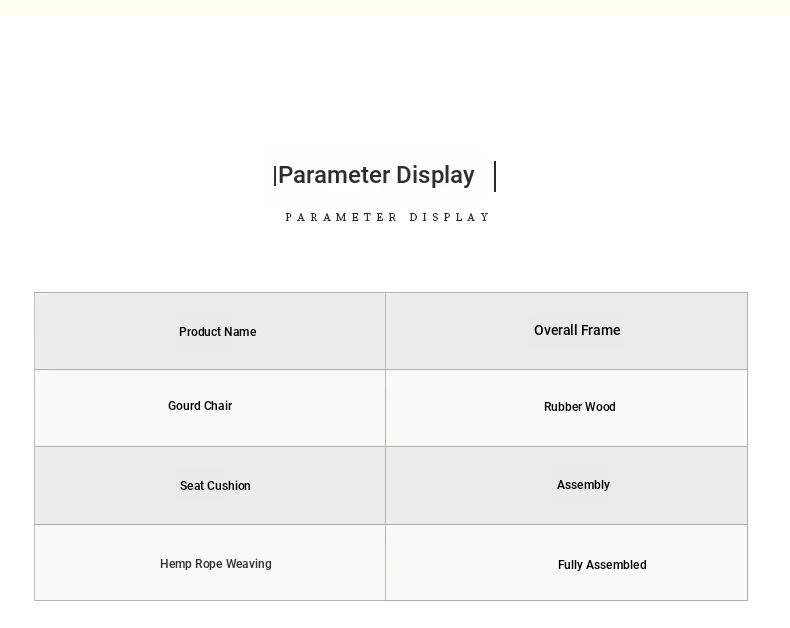Click the spaced-out PARAMETER subtitle word
The height and width of the screenshot is (628, 790).
point(341,217)
